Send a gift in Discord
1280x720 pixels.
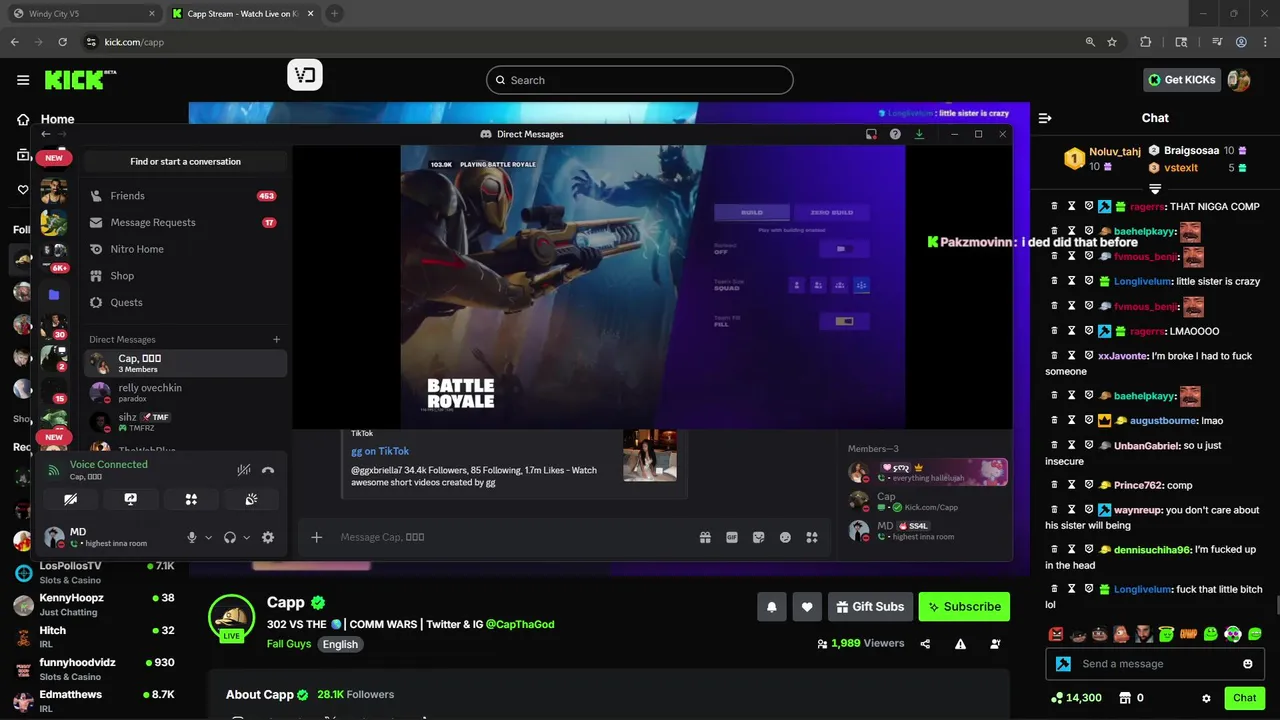coord(705,537)
